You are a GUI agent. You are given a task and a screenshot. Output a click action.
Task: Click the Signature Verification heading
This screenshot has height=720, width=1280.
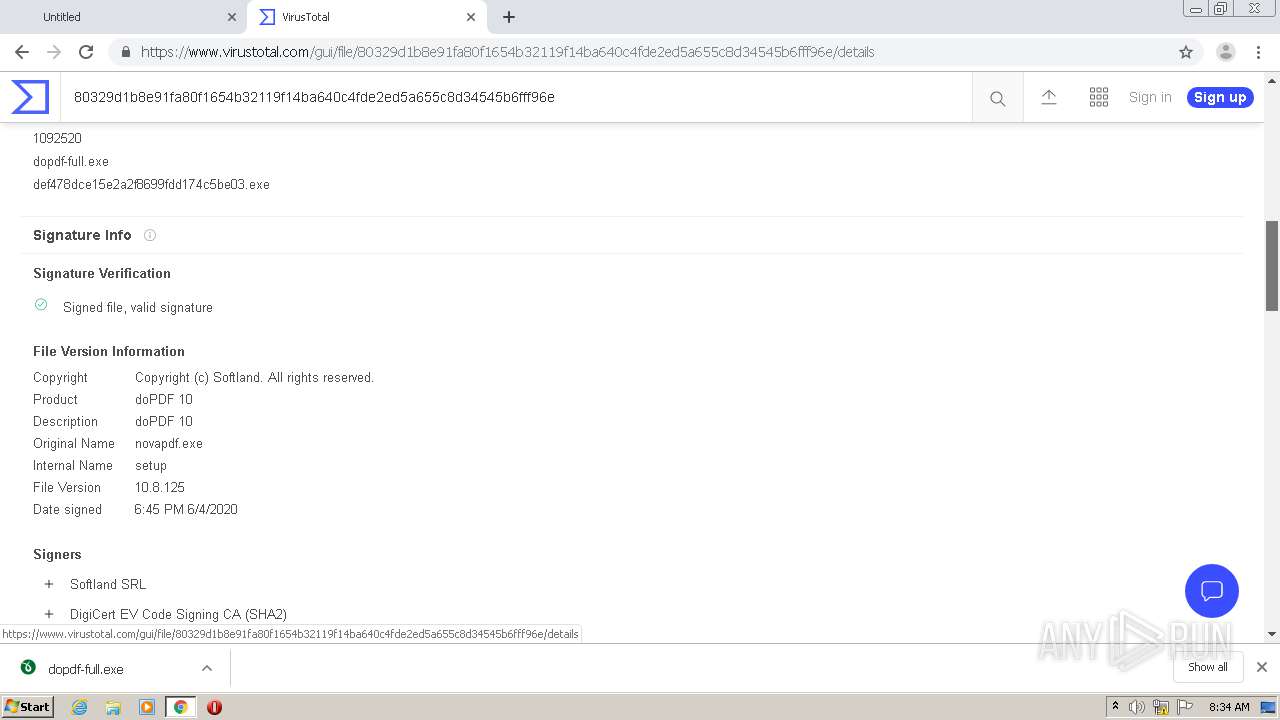[102, 273]
